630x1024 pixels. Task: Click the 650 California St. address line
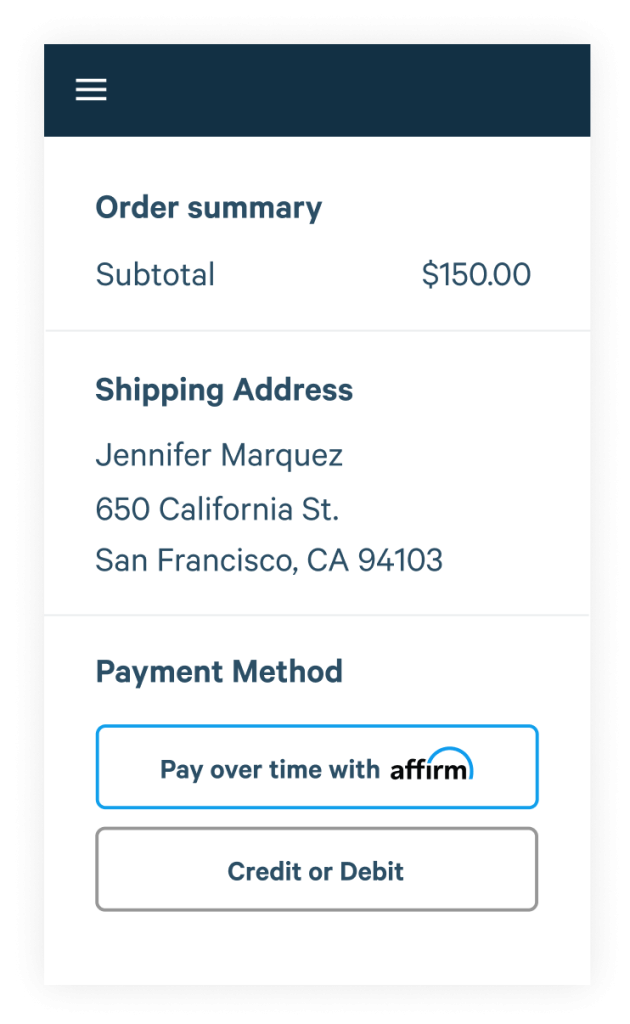point(217,509)
